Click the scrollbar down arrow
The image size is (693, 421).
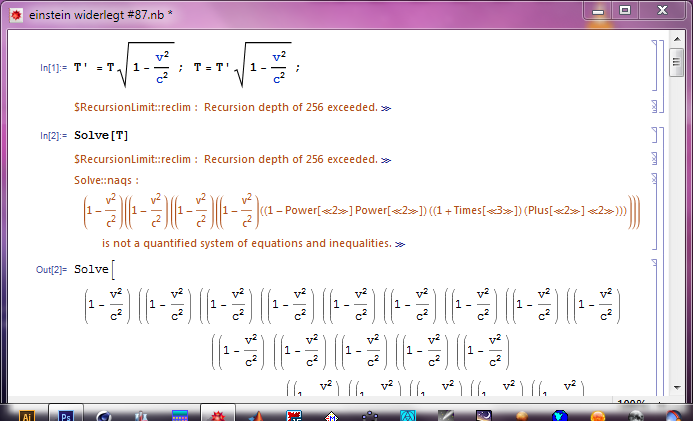tap(677, 387)
